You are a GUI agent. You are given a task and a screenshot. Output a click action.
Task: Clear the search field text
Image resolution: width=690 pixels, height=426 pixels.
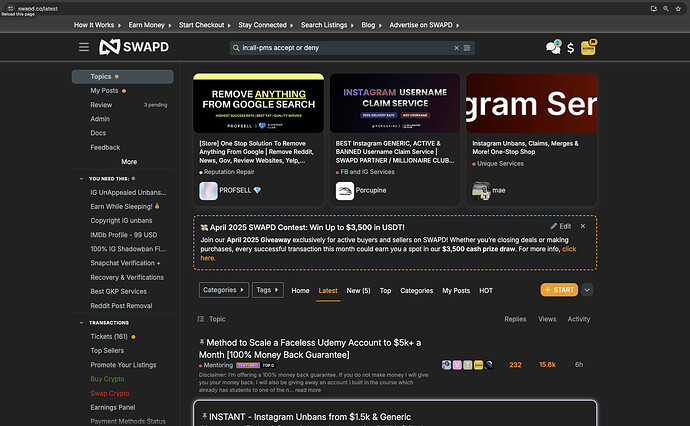coord(456,48)
